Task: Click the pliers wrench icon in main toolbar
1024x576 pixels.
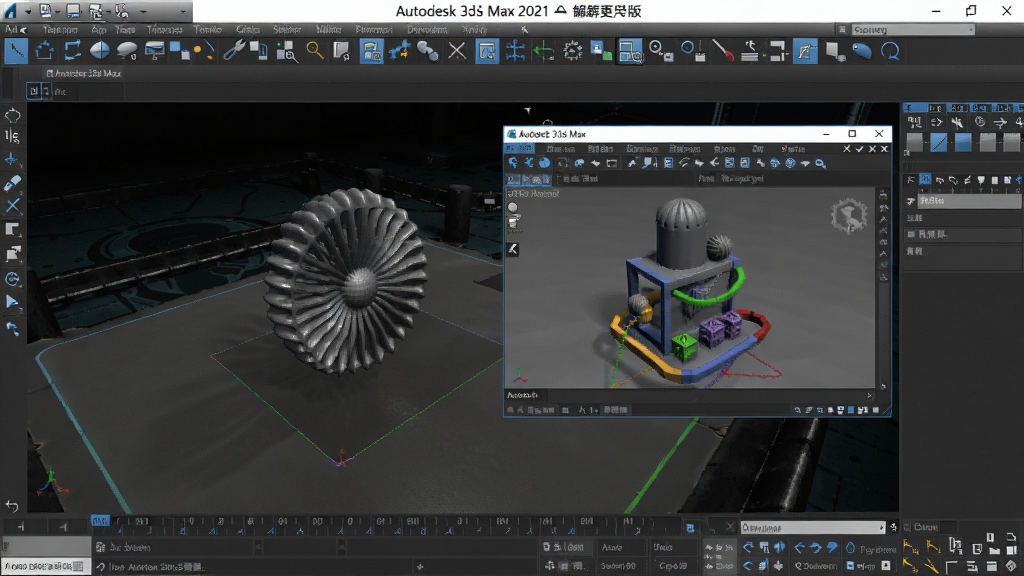Action: (x=234, y=51)
